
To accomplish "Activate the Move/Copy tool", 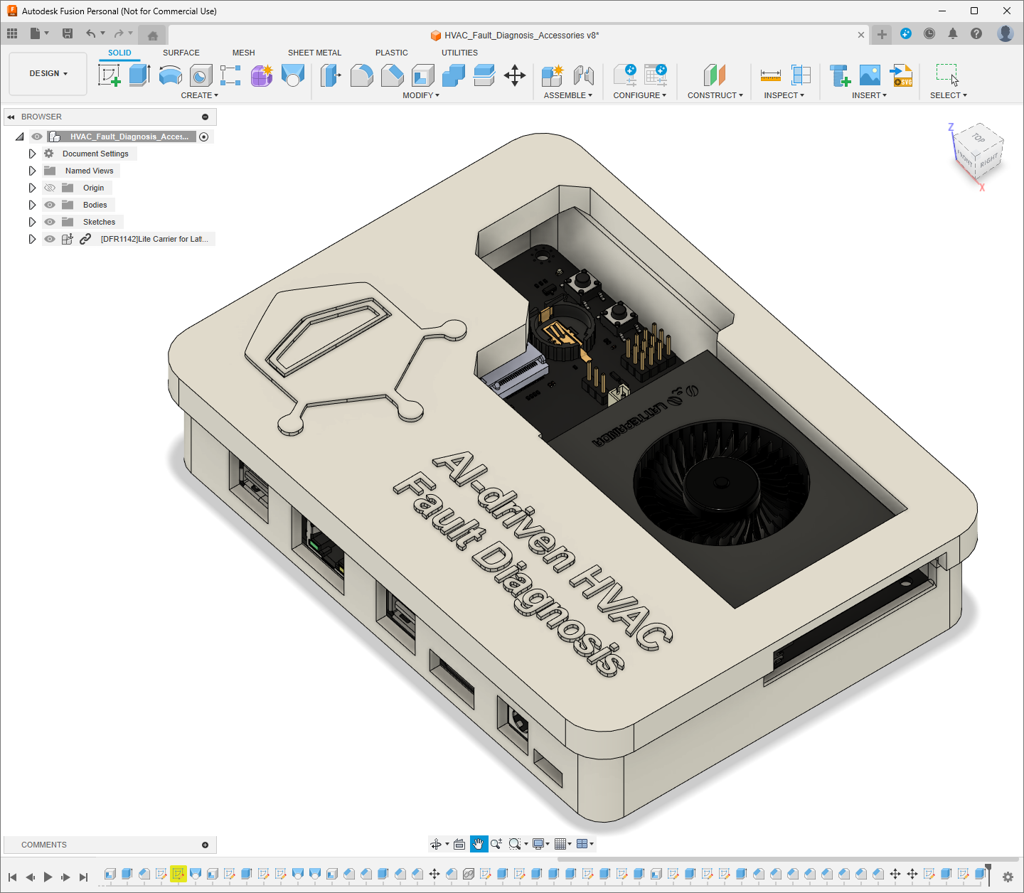I will [x=515, y=75].
